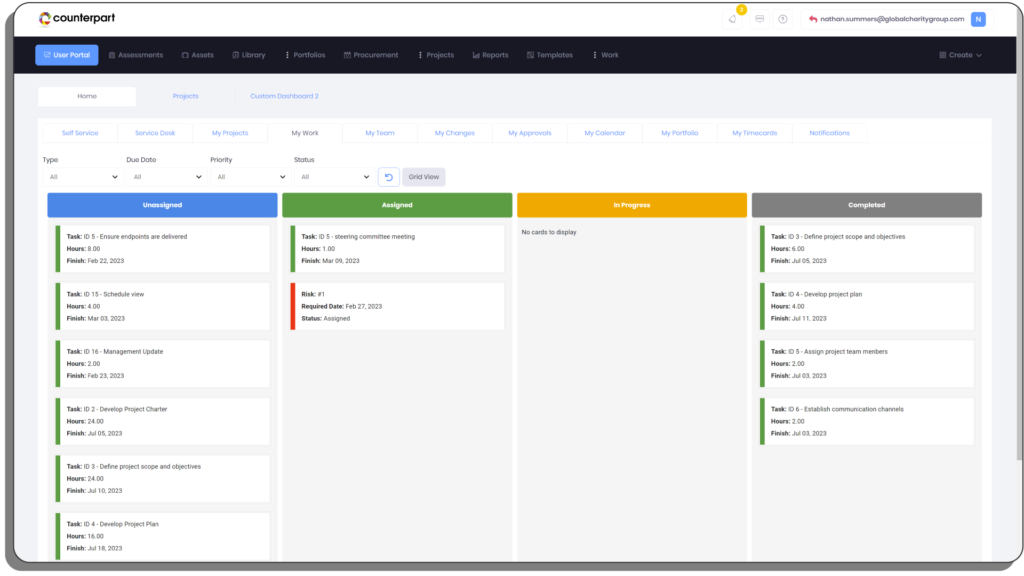Click the green Assigned column header
The width and height of the screenshot is (1024, 576).
coord(397,205)
